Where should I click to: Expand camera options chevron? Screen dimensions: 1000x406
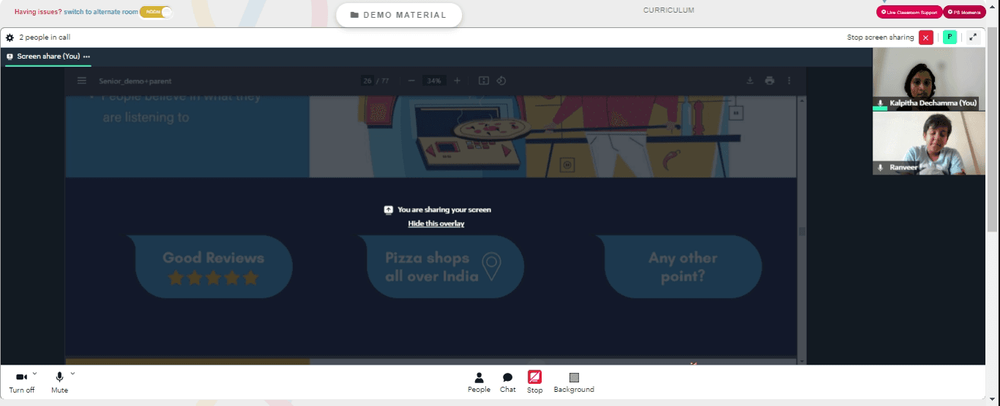[34, 374]
